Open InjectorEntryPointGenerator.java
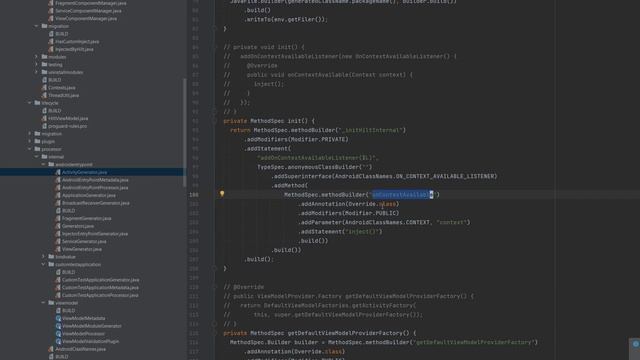 [95, 234]
